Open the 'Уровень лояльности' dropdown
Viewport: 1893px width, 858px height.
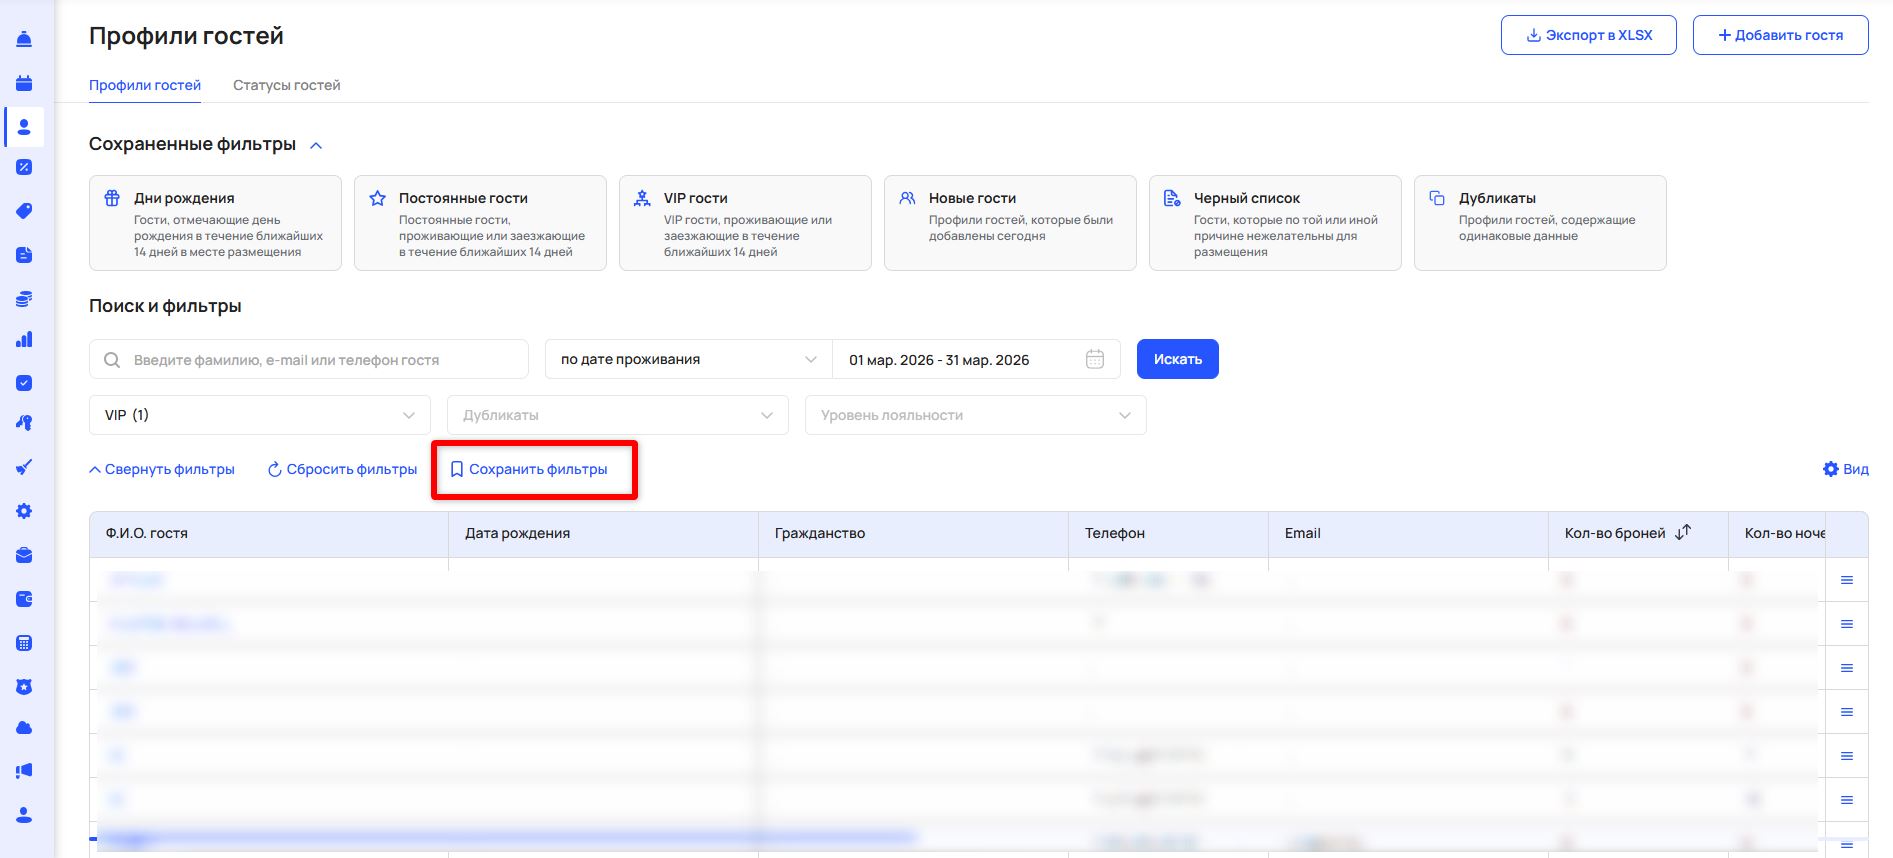click(x=975, y=415)
